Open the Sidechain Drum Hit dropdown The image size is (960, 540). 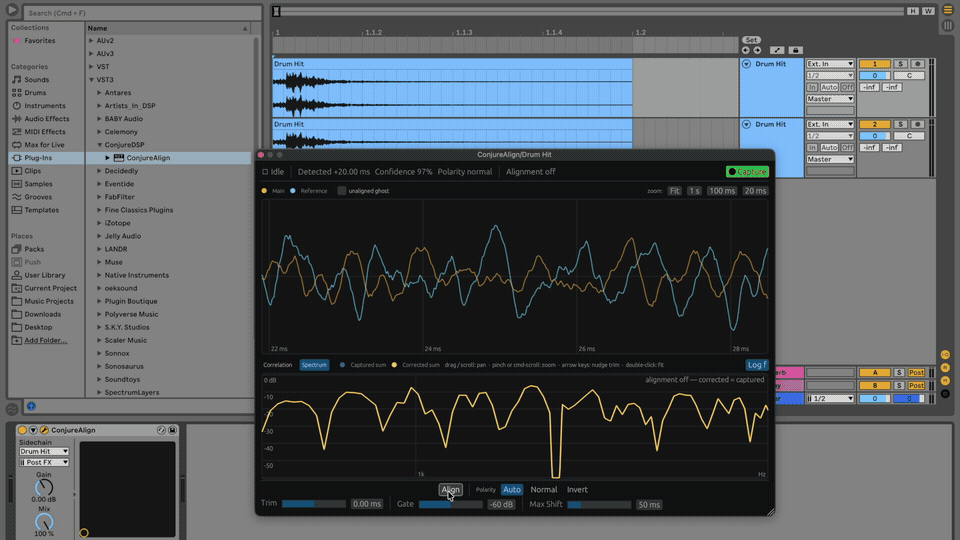(x=43, y=451)
